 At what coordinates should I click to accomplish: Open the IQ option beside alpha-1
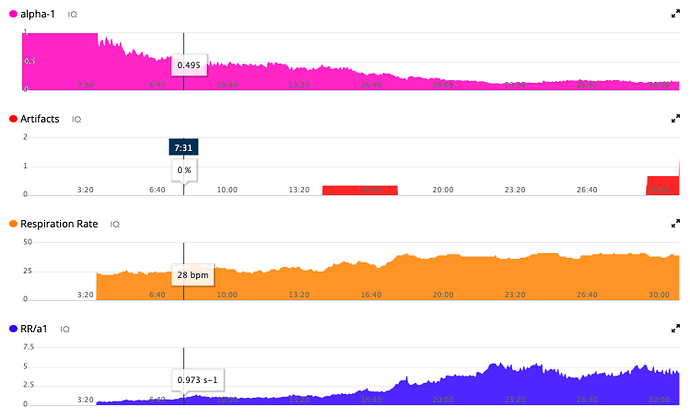73,15
